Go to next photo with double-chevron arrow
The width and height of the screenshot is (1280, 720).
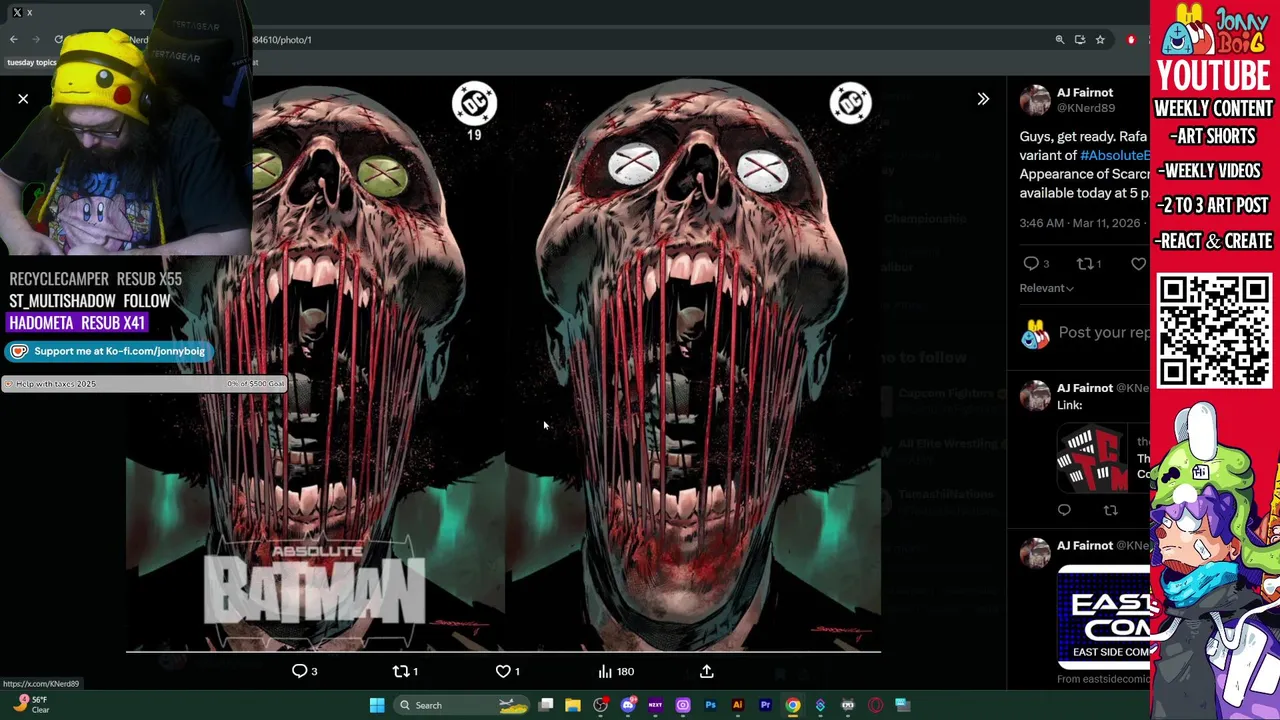coord(983,99)
